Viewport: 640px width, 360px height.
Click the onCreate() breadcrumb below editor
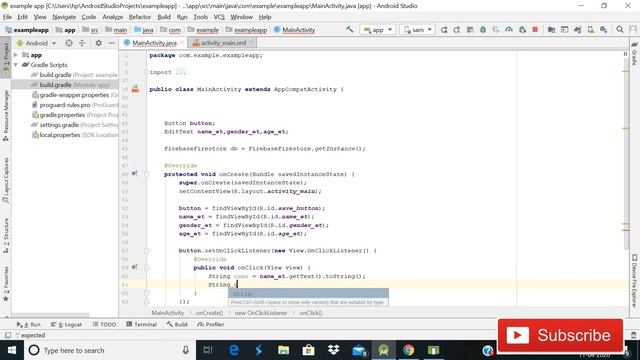coord(209,313)
